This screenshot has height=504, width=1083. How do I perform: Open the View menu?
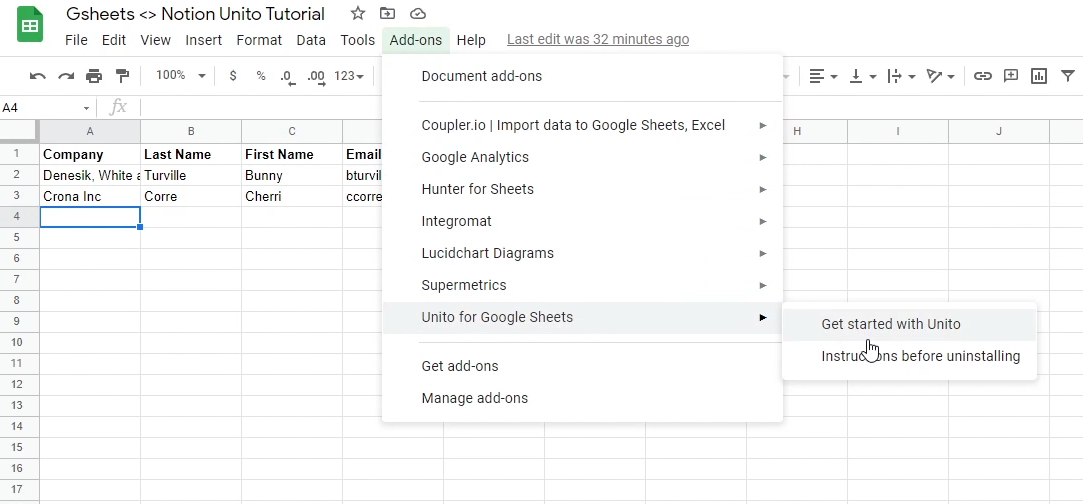click(155, 40)
